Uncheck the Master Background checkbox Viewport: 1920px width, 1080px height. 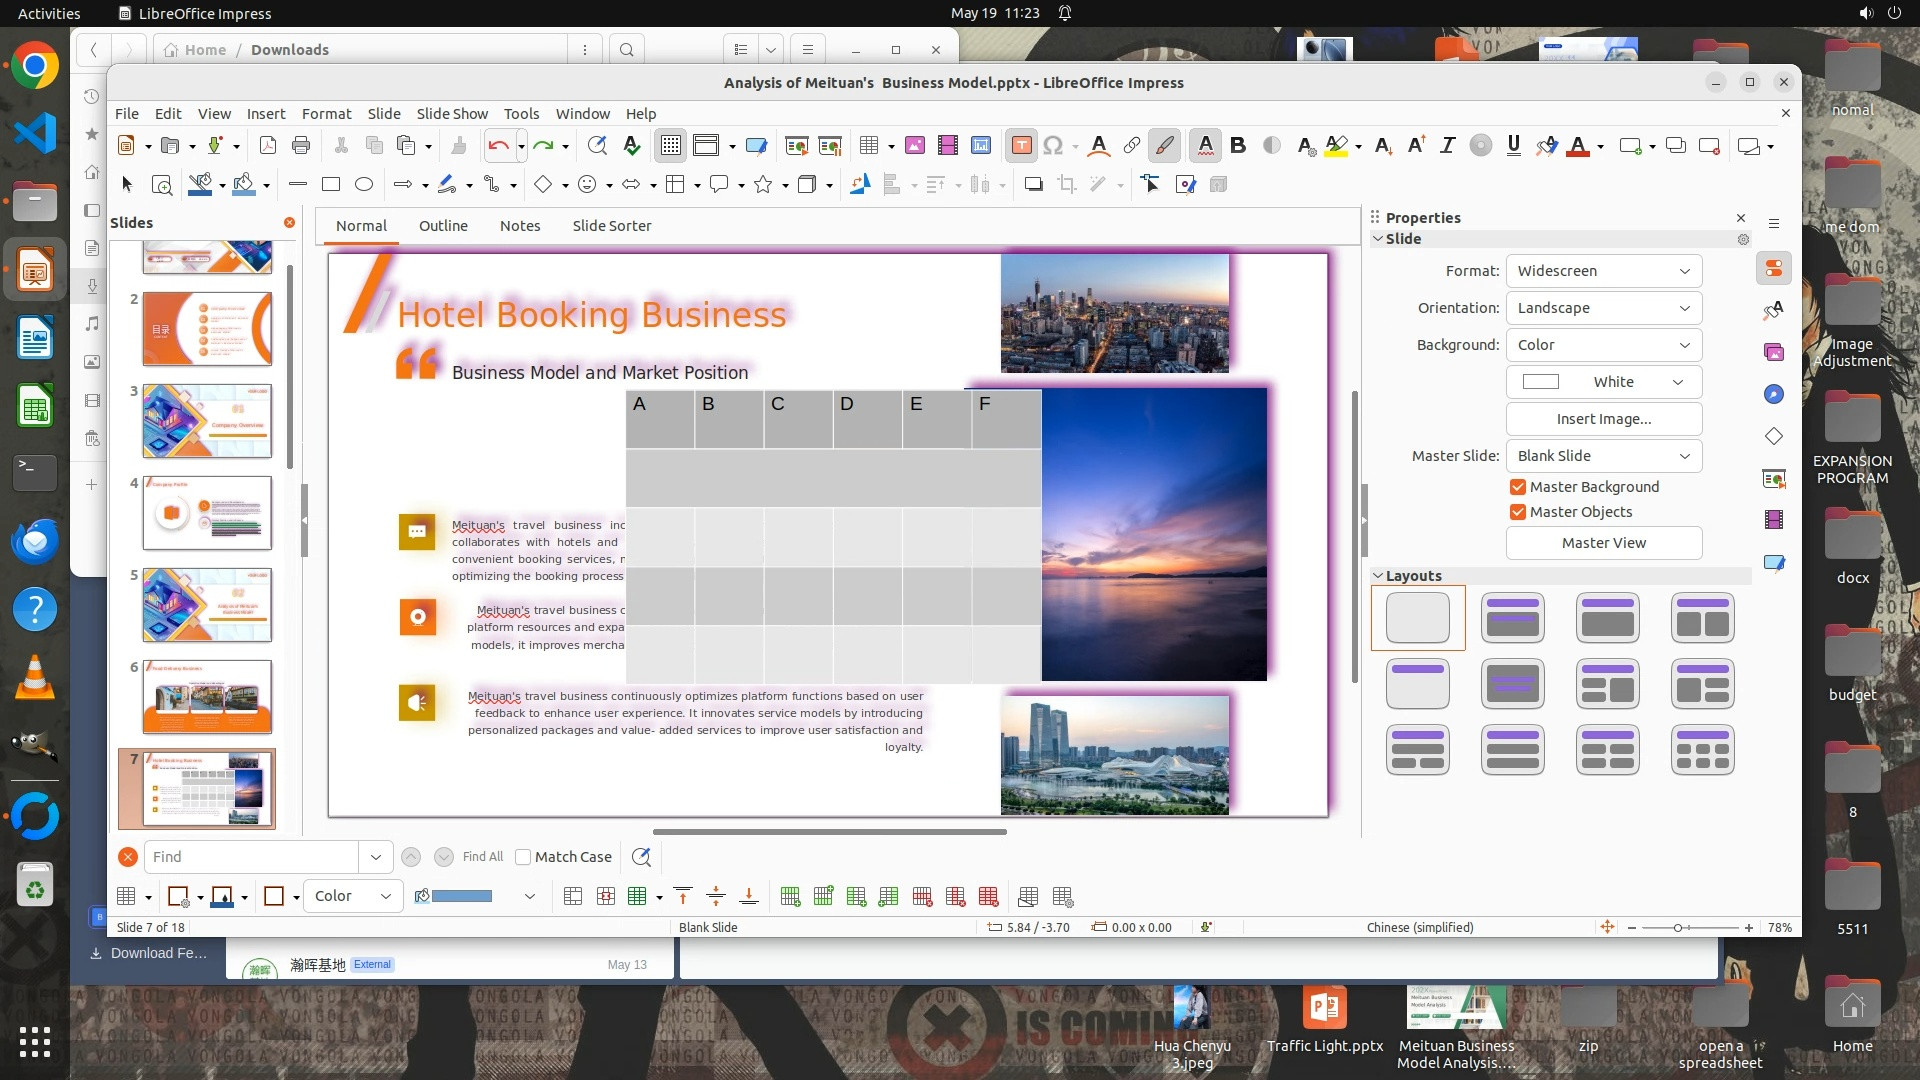[x=1518, y=487]
